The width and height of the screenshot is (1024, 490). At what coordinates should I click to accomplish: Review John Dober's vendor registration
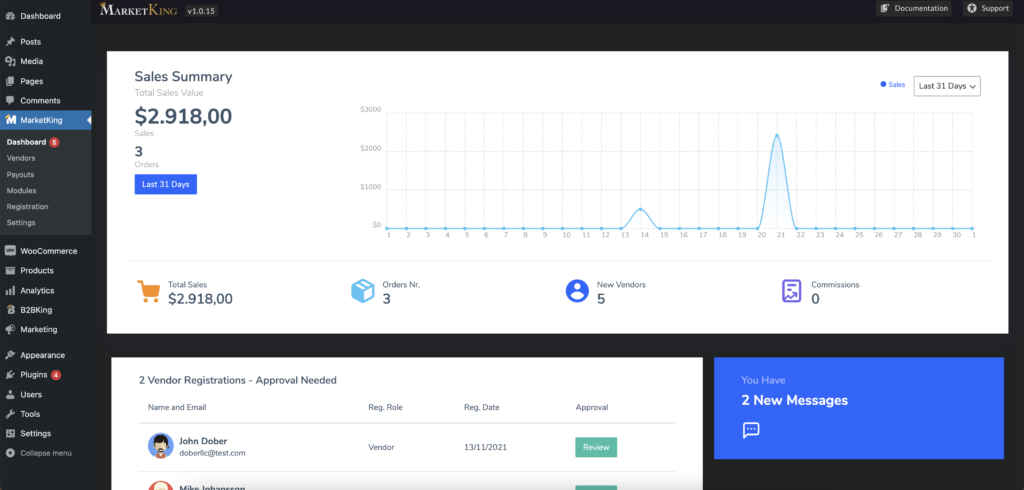(596, 448)
